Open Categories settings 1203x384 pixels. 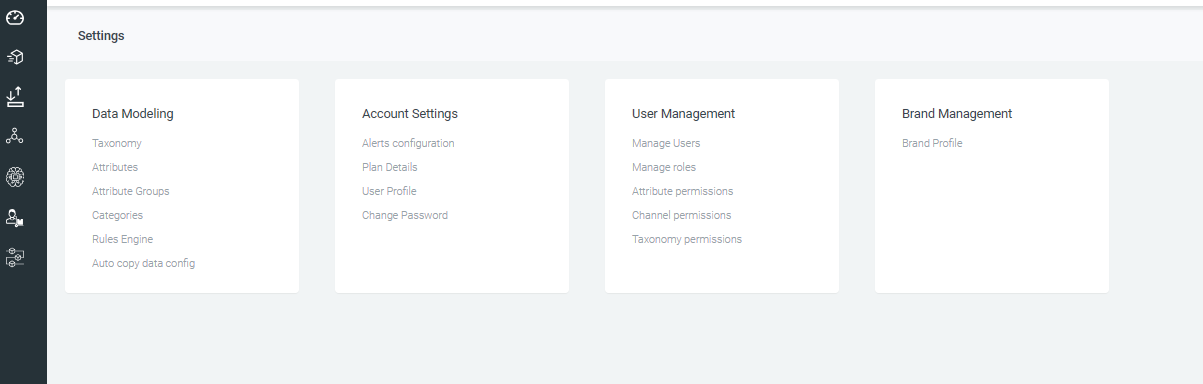click(x=117, y=215)
